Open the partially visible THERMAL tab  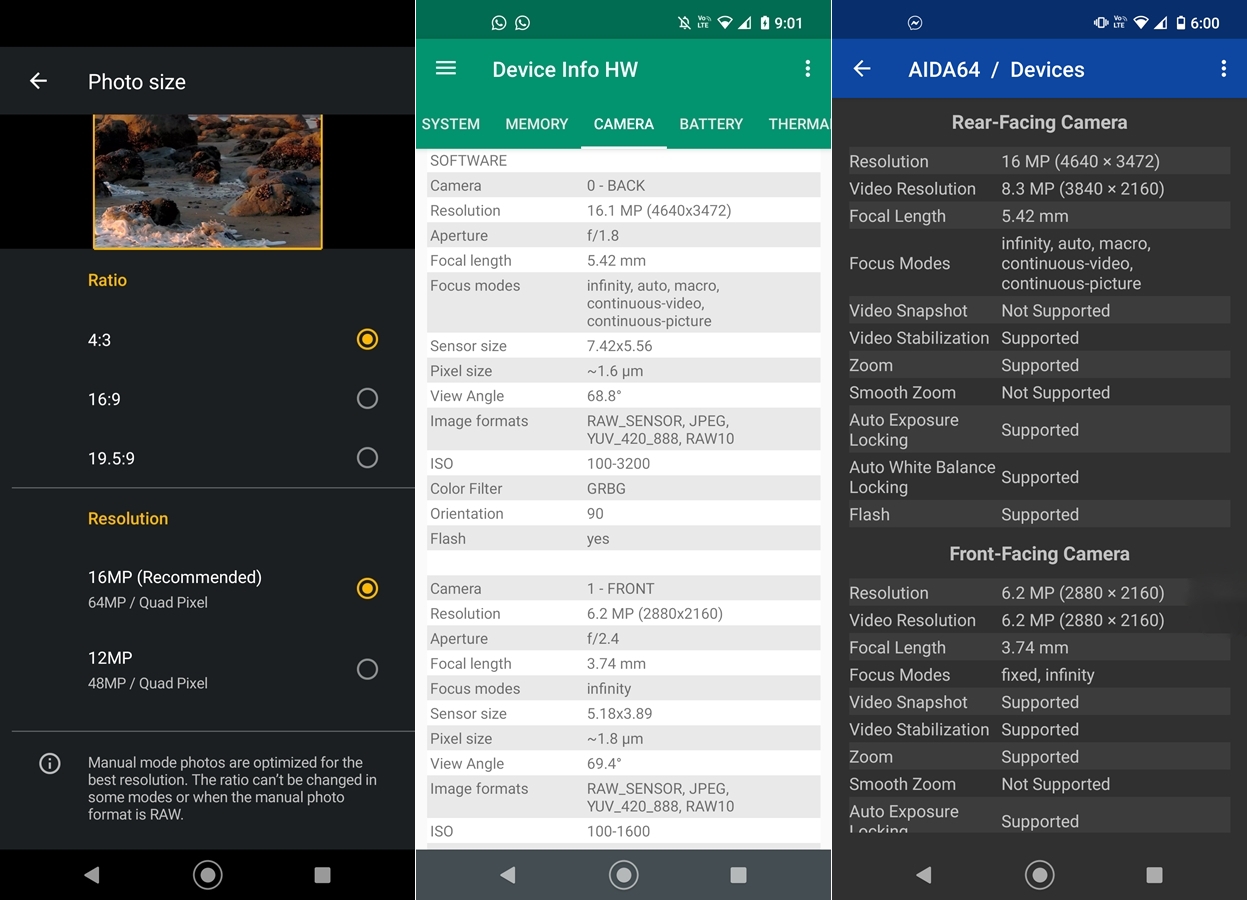799,124
